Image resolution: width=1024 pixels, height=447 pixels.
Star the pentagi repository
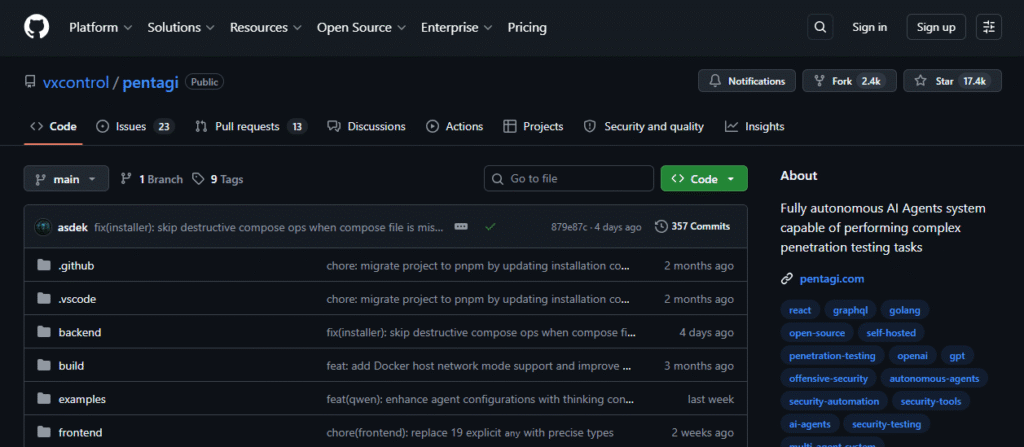point(952,81)
